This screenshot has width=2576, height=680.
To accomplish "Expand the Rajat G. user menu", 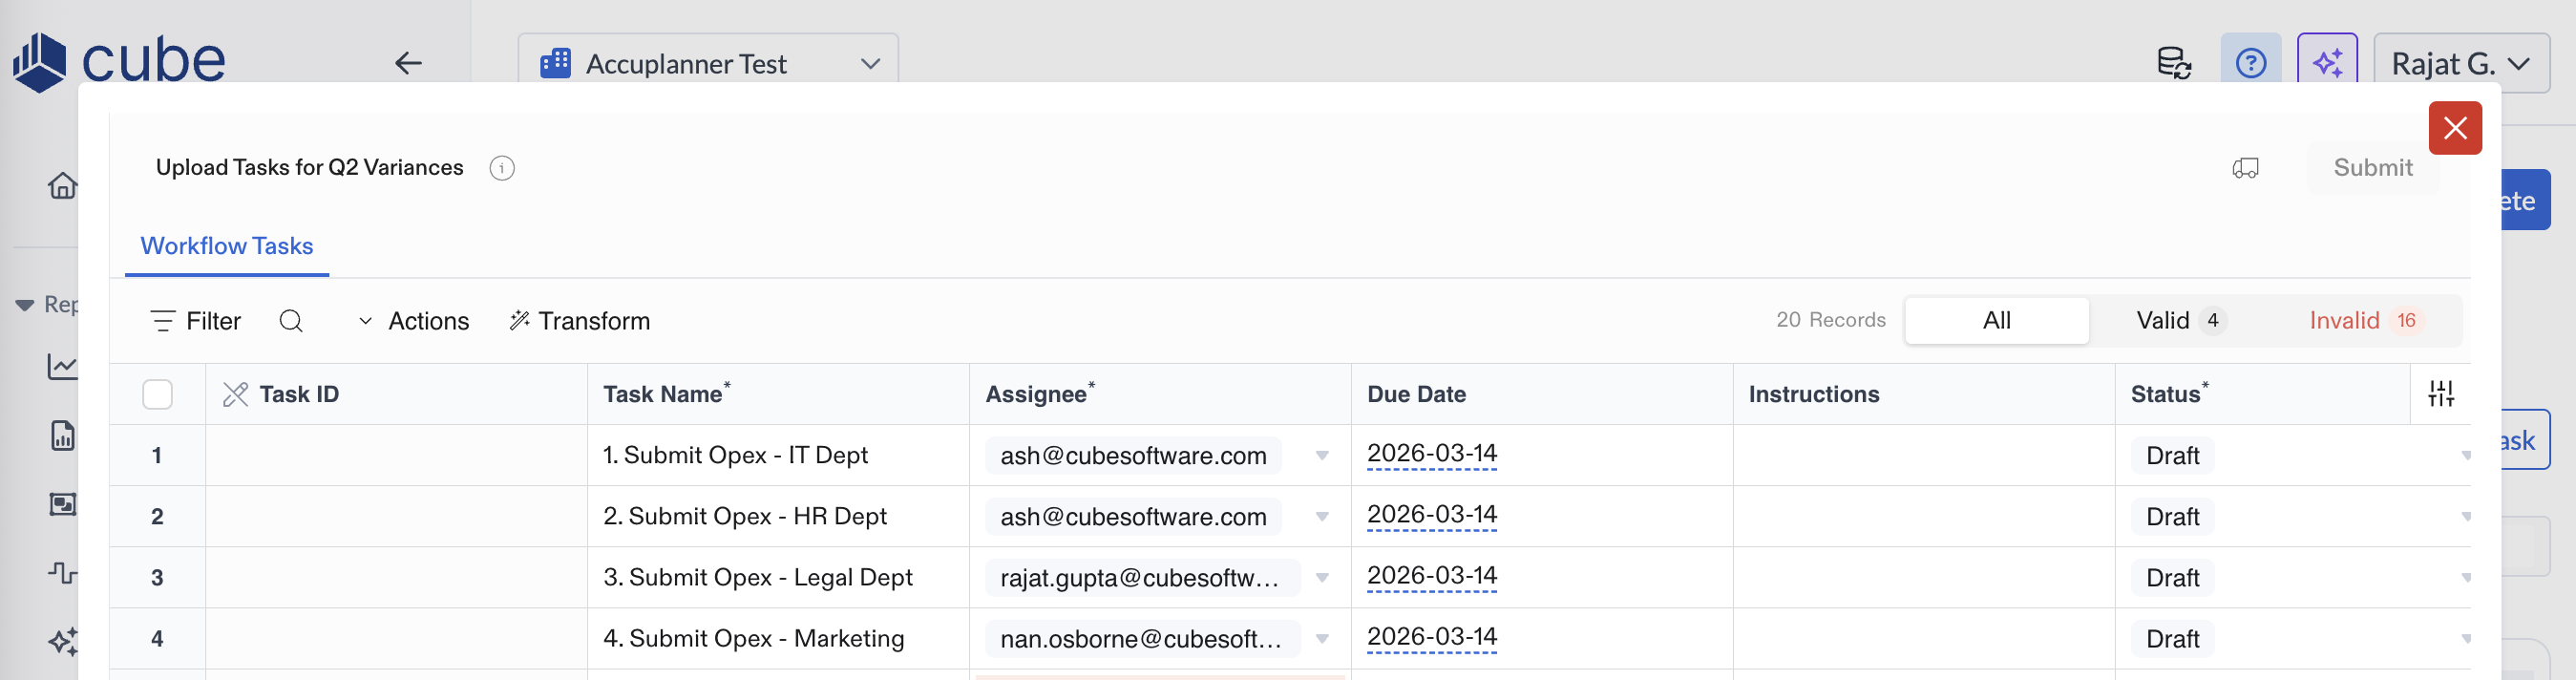I will pyautogui.click(x=2460, y=64).
